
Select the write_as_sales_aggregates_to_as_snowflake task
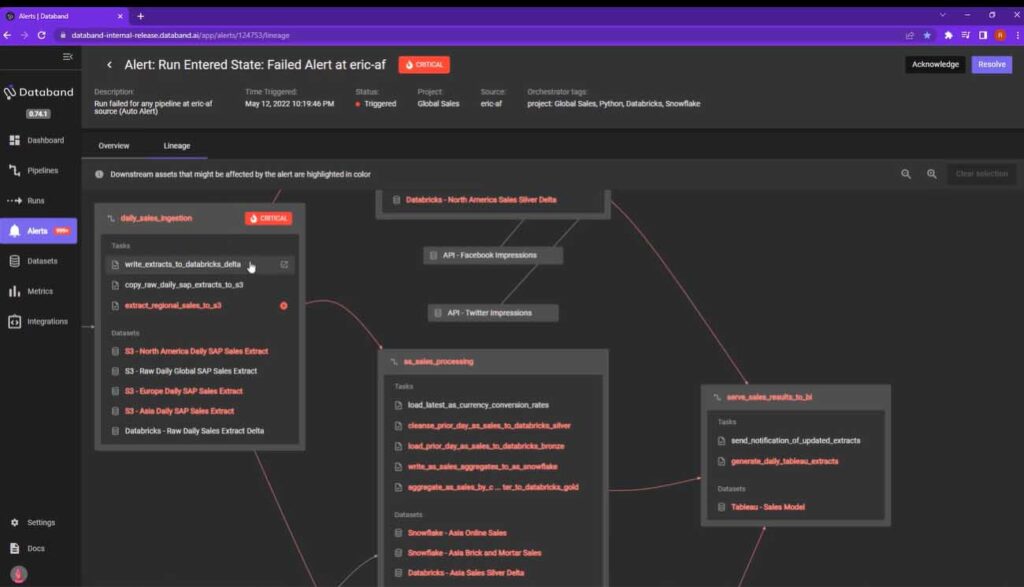[483, 467]
